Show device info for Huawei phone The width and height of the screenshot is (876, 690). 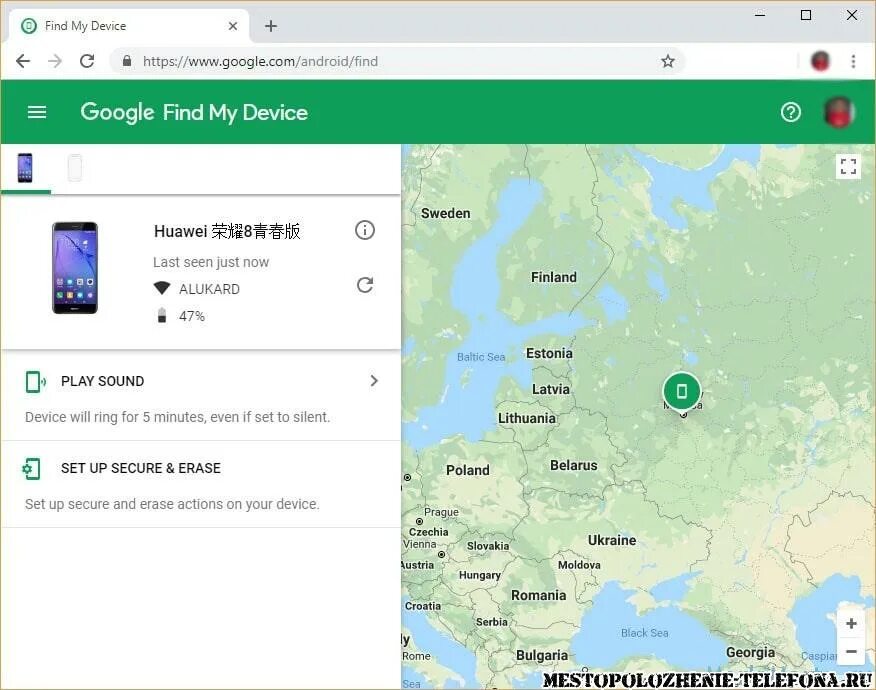pos(365,230)
